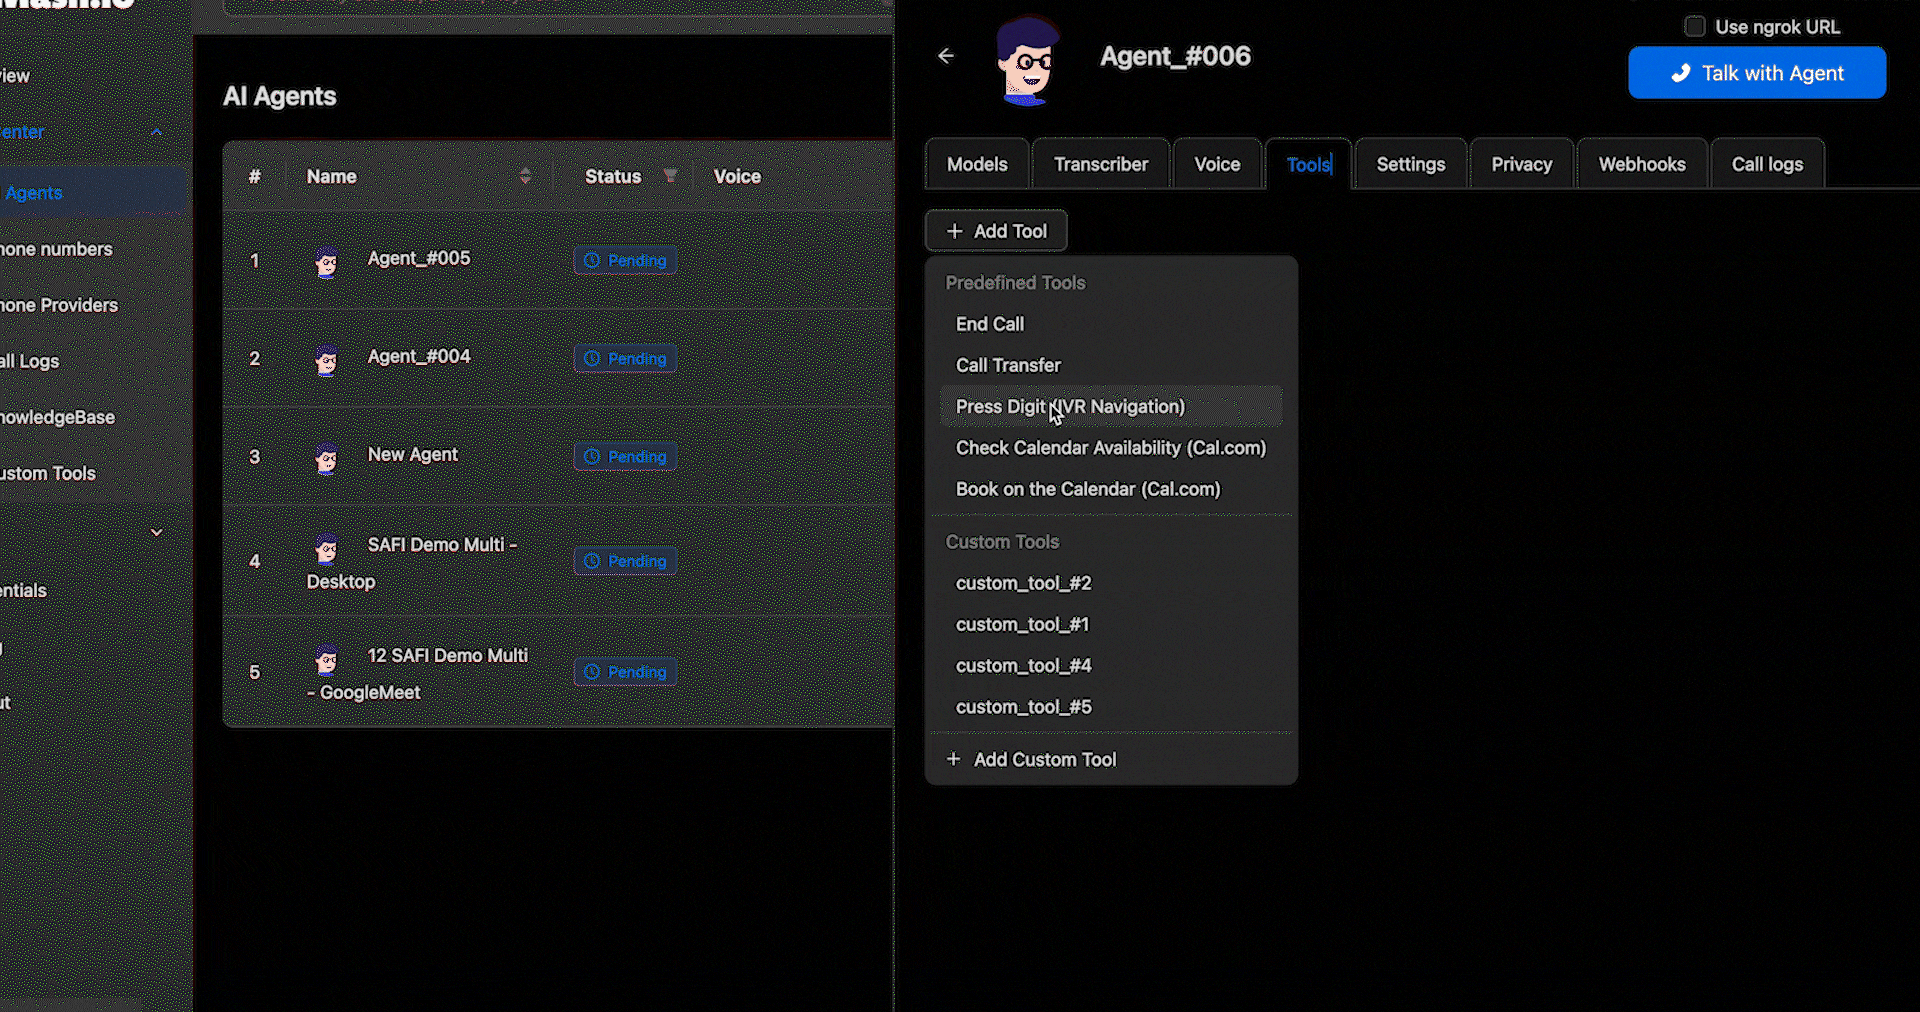
Task: Open Agent_#004 row name
Action: coord(419,356)
